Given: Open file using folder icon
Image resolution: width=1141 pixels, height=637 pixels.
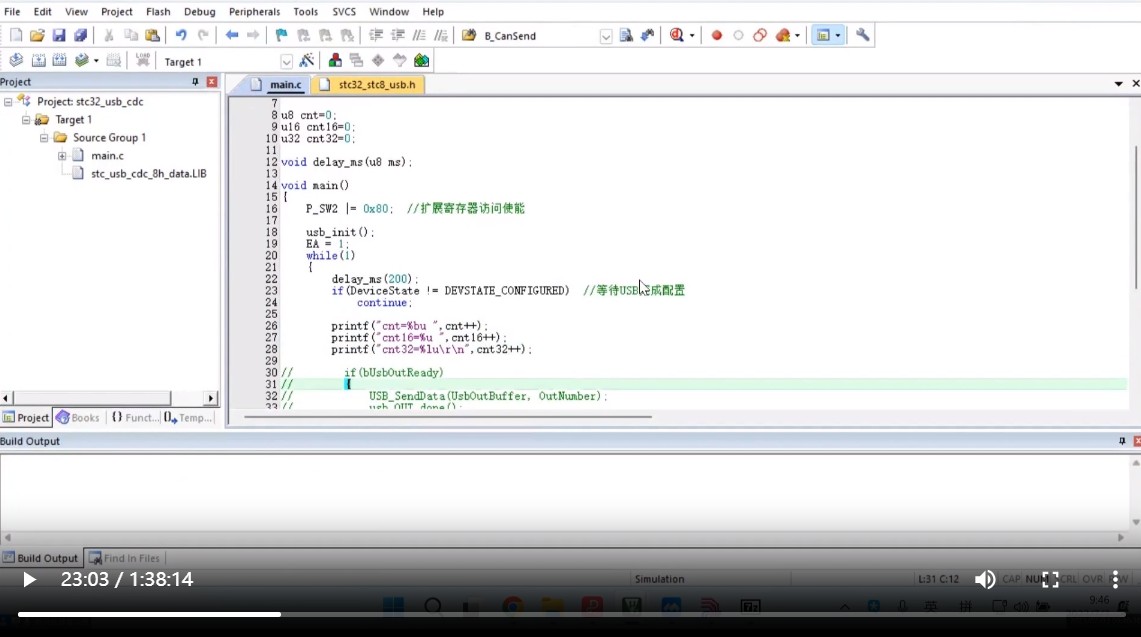Looking at the screenshot, I should (x=37, y=35).
